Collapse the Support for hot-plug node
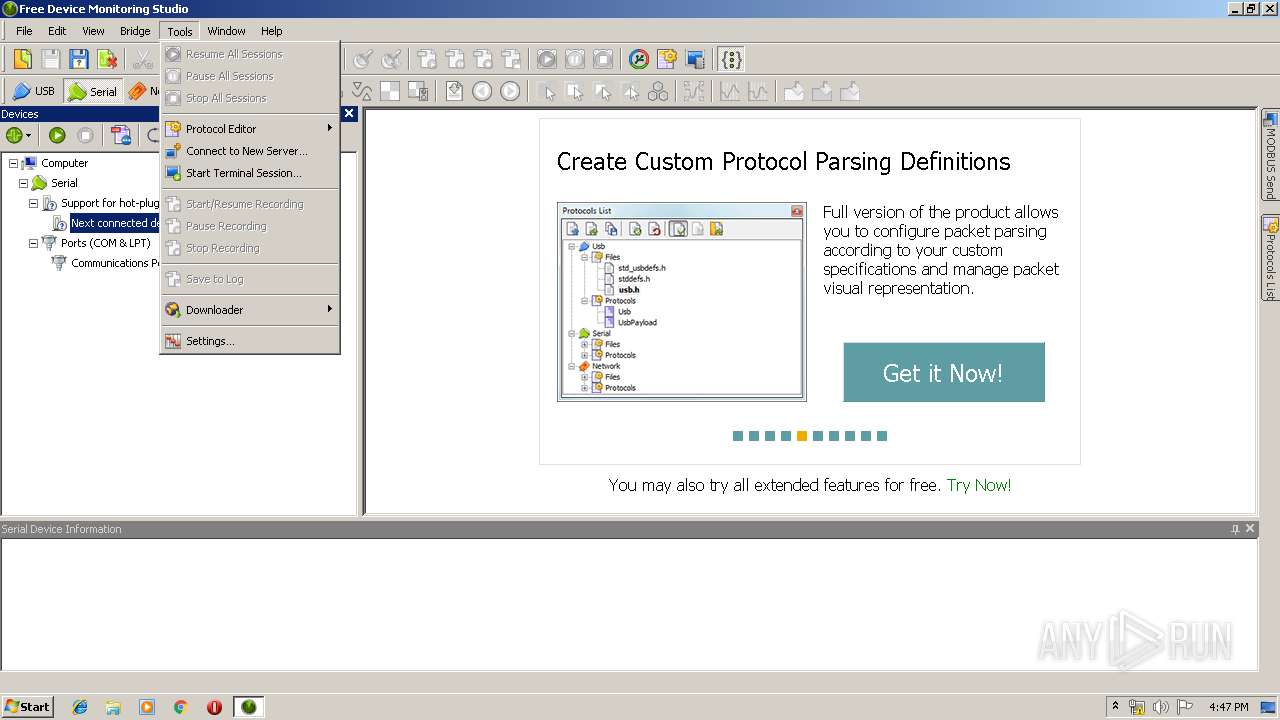The height and width of the screenshot is (720, 1280). (x=33, y=203)
